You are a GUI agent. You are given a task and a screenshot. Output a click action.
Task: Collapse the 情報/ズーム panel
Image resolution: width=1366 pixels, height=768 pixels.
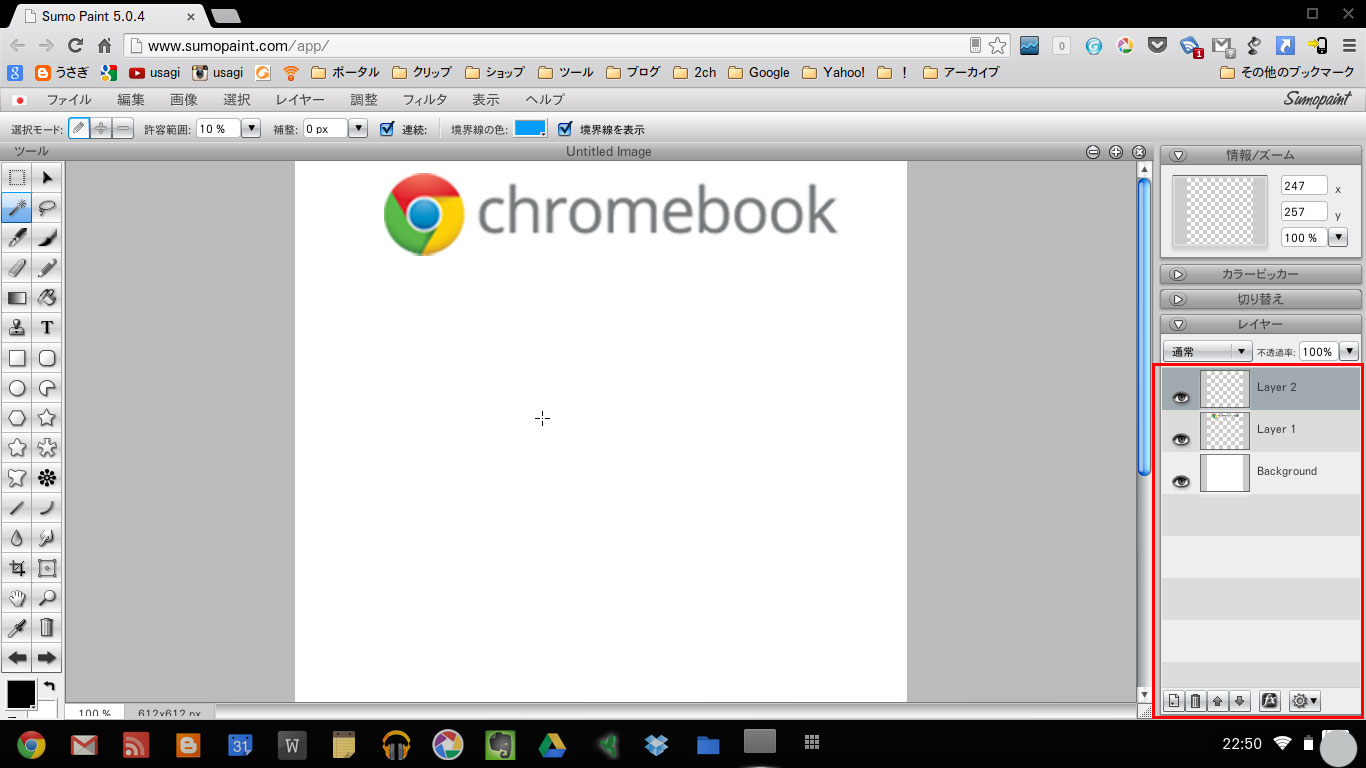coord(1177,155)
